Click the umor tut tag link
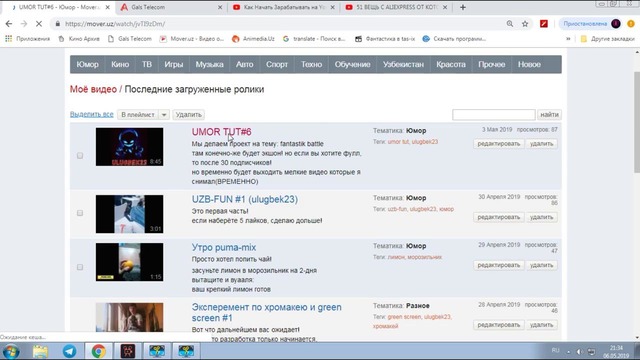Screen dimensions: 640x360 click(398, 142)
